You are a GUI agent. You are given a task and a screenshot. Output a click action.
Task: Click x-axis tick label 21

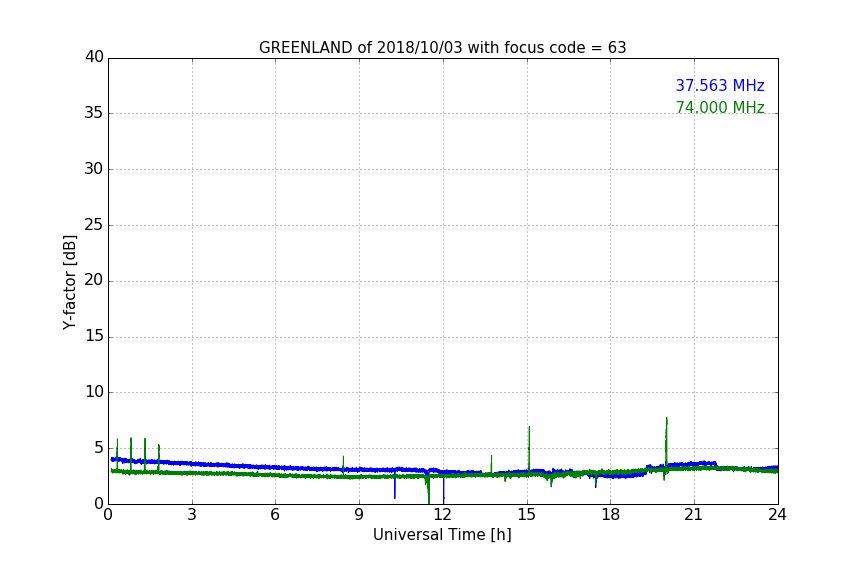694,515
